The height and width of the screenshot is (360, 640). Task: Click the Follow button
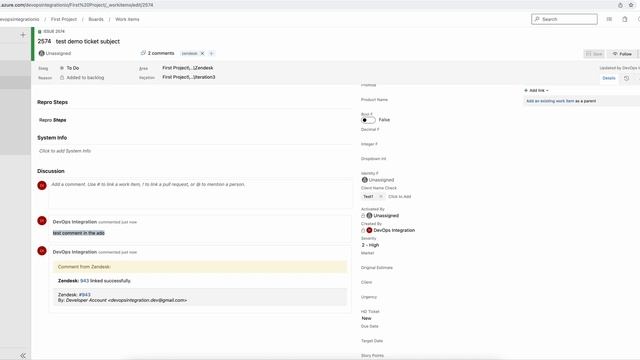[622, 54]
